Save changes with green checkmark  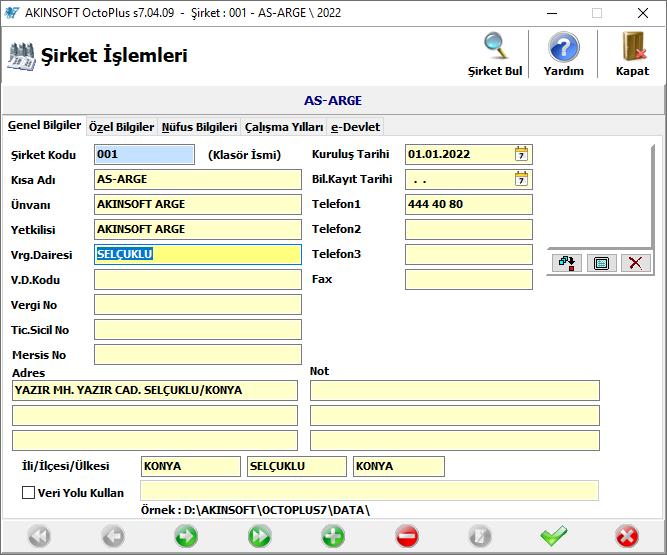click(553, 536)
